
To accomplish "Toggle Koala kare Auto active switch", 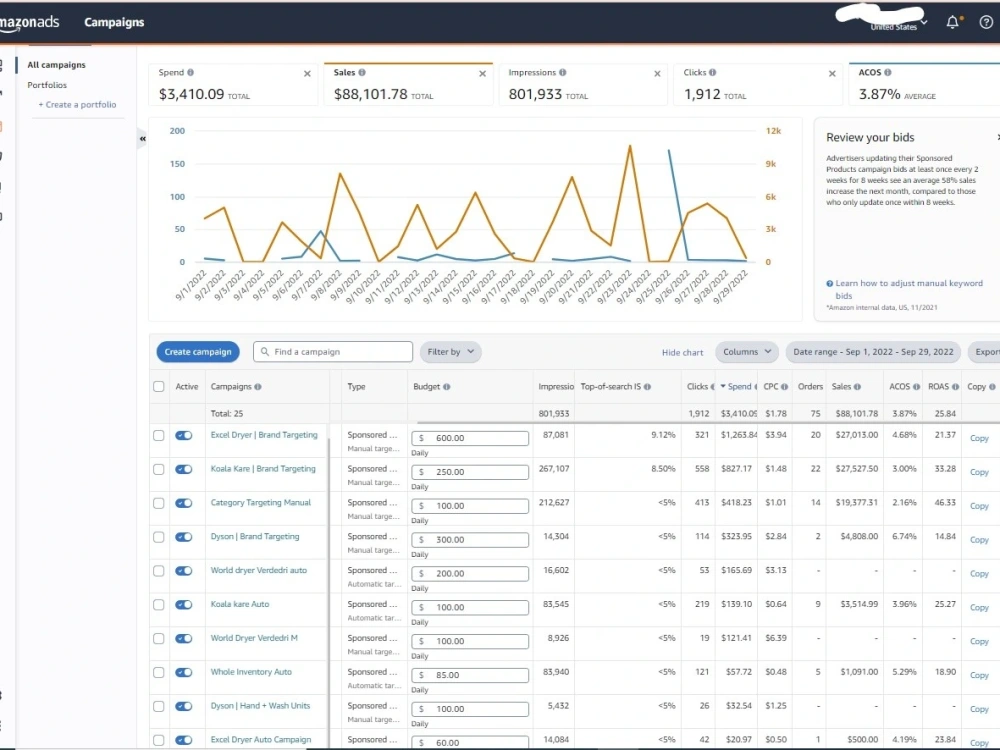I will point(184,605).
